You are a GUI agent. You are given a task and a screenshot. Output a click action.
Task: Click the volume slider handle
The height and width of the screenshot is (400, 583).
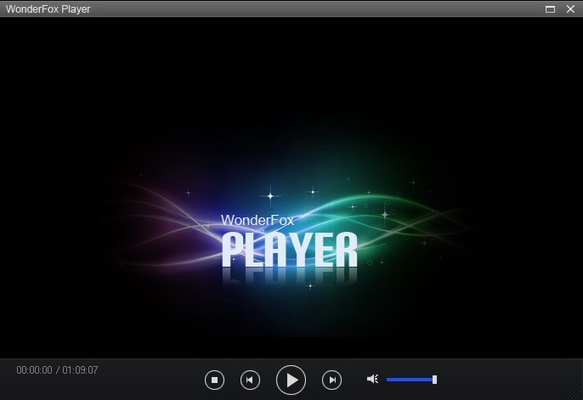[x=435, y=380]
